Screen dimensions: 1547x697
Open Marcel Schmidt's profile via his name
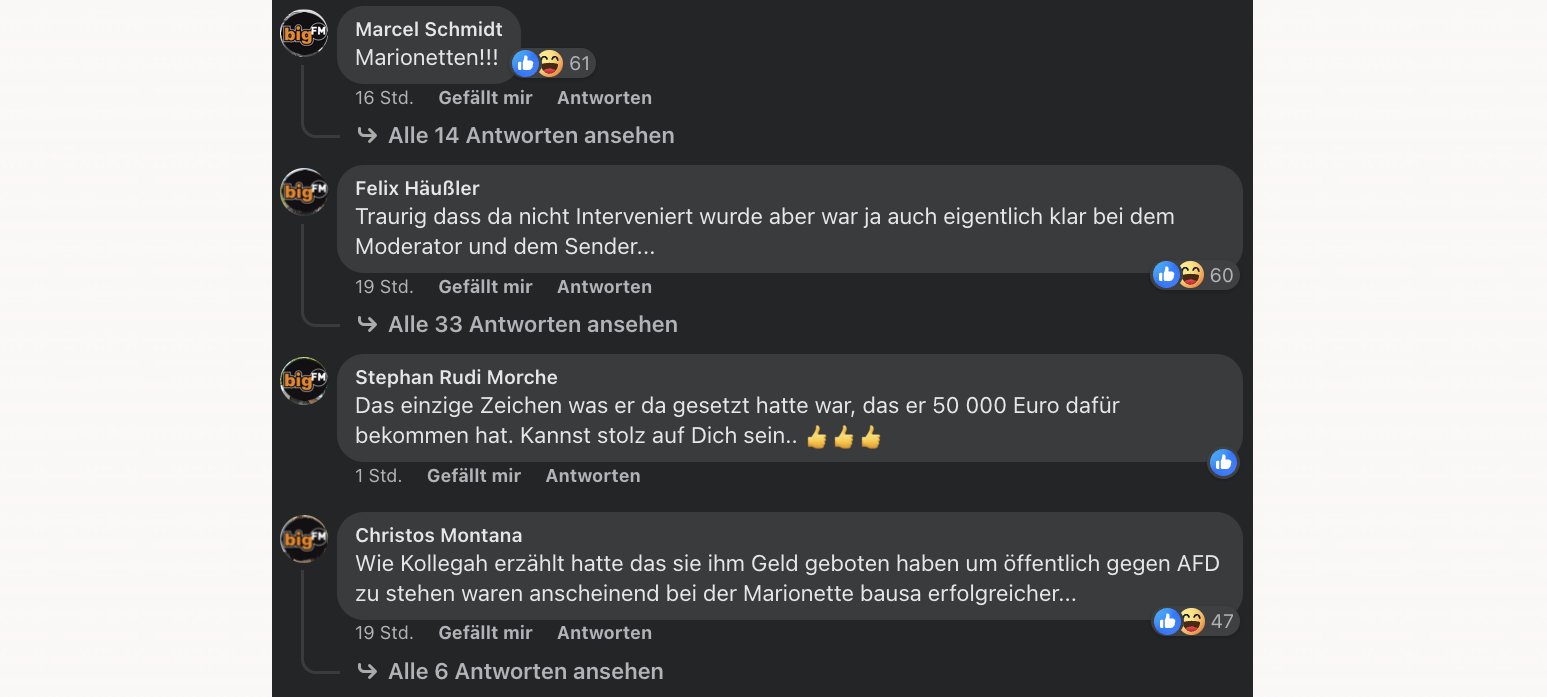pos(429,29)
